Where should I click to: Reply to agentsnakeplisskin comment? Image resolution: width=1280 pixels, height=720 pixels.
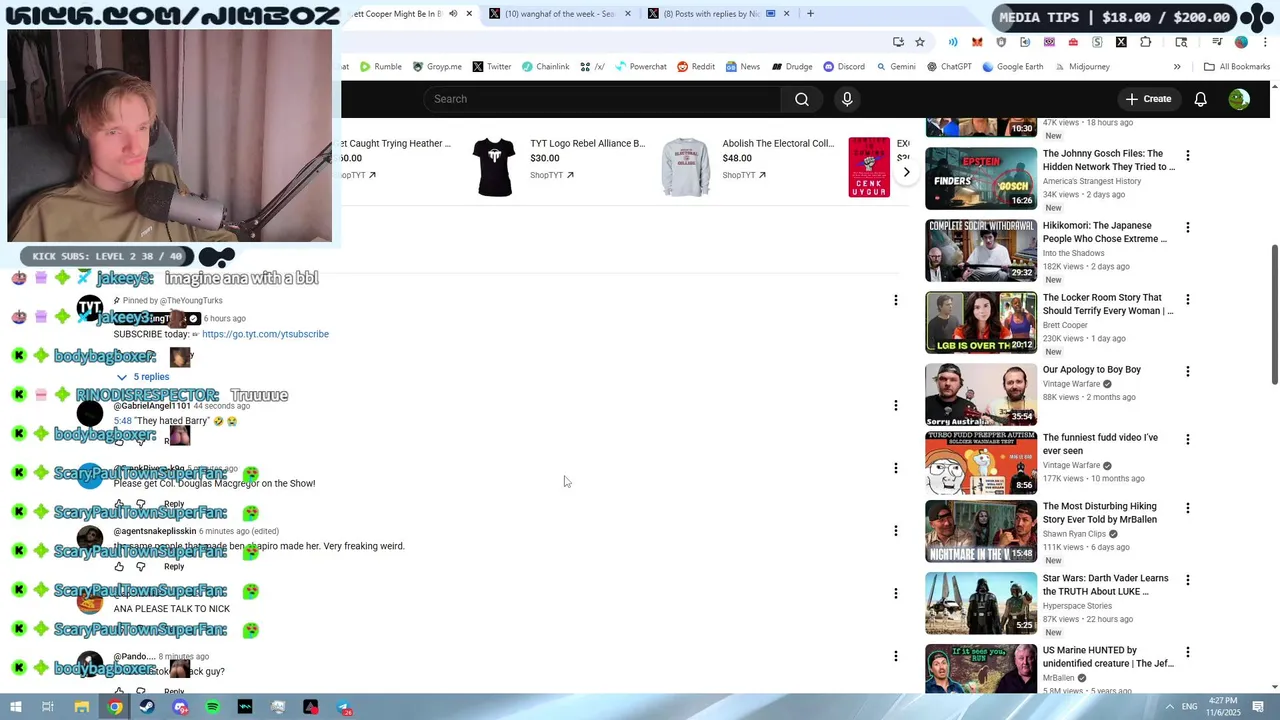pos(174,567)
